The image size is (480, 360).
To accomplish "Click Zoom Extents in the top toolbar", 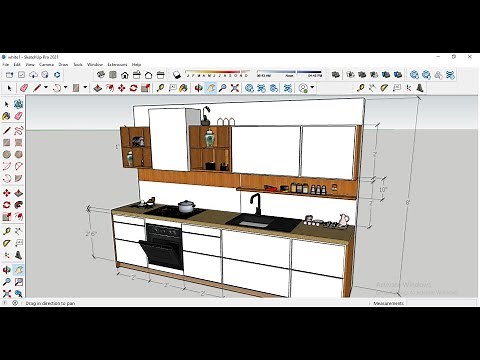I will point(235,88).
